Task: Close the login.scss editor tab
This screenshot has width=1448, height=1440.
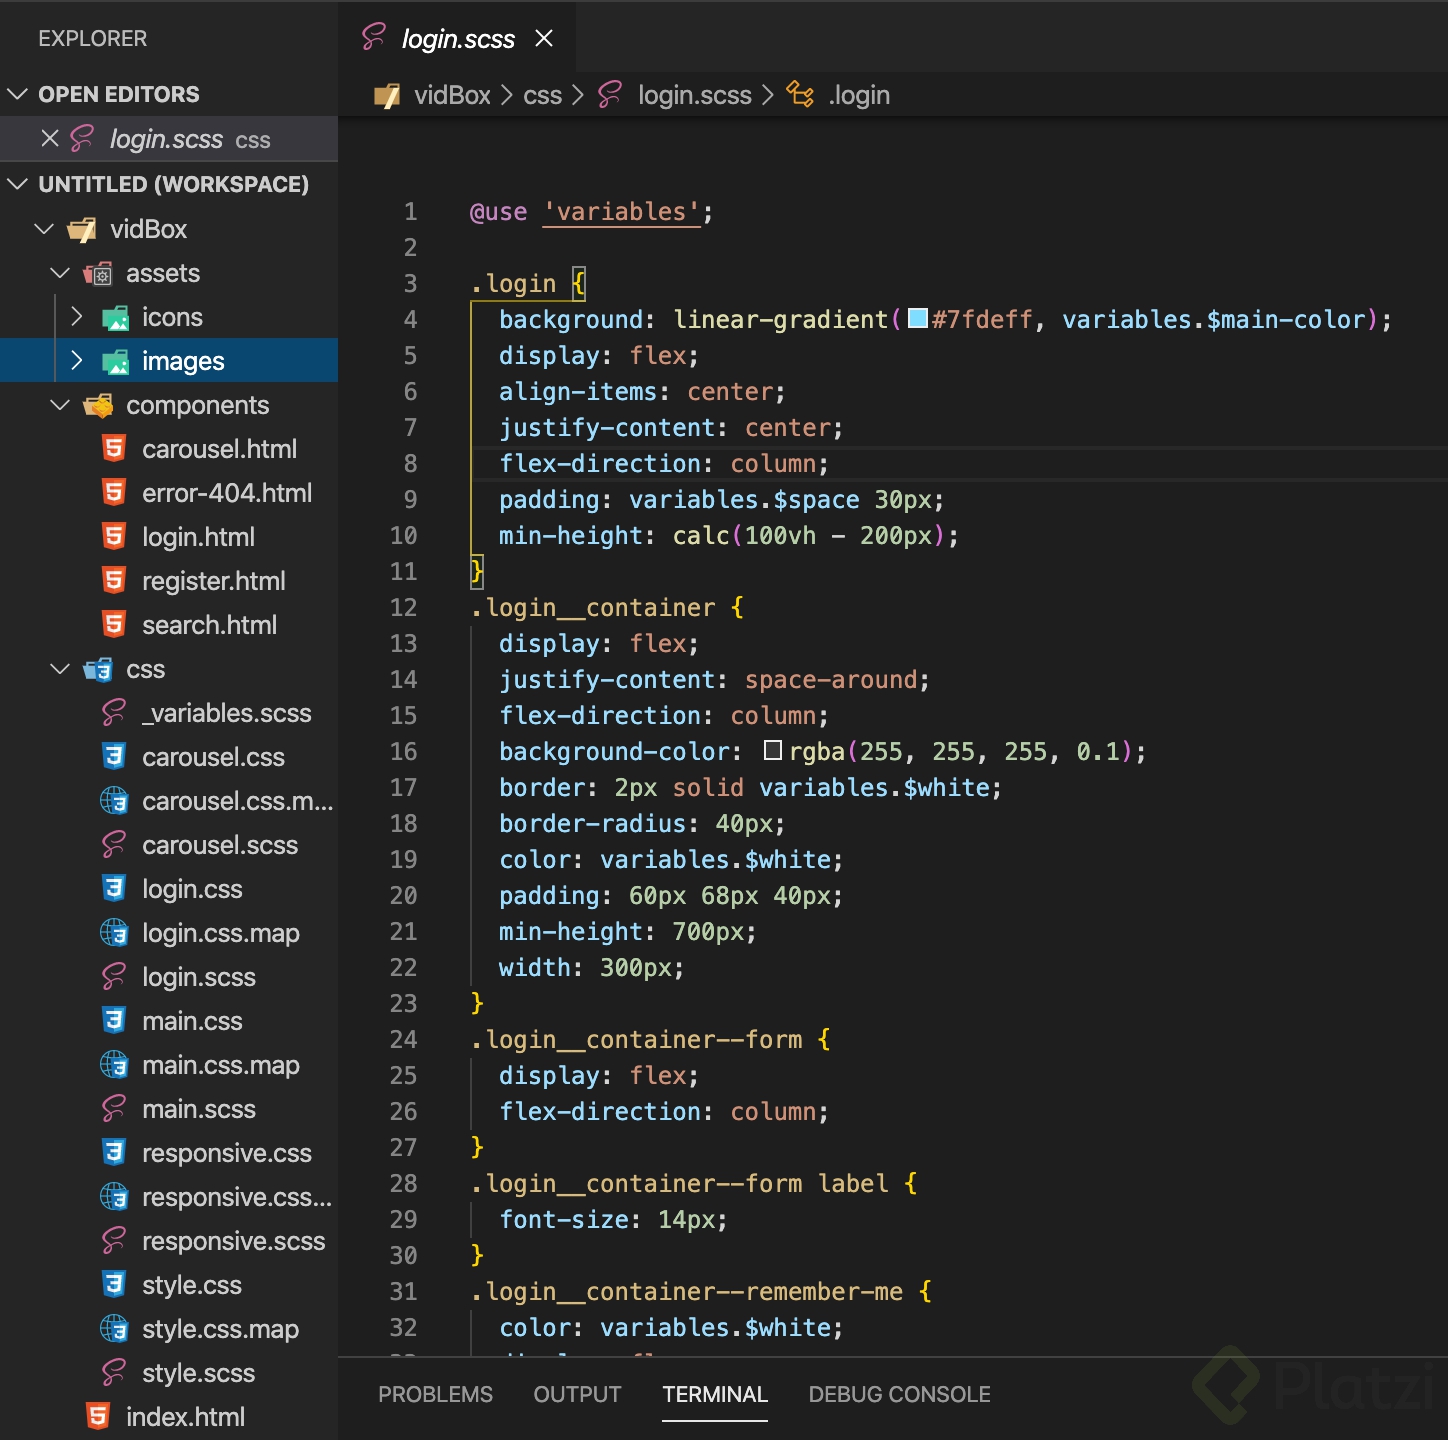Action: [x=544, y=38]
